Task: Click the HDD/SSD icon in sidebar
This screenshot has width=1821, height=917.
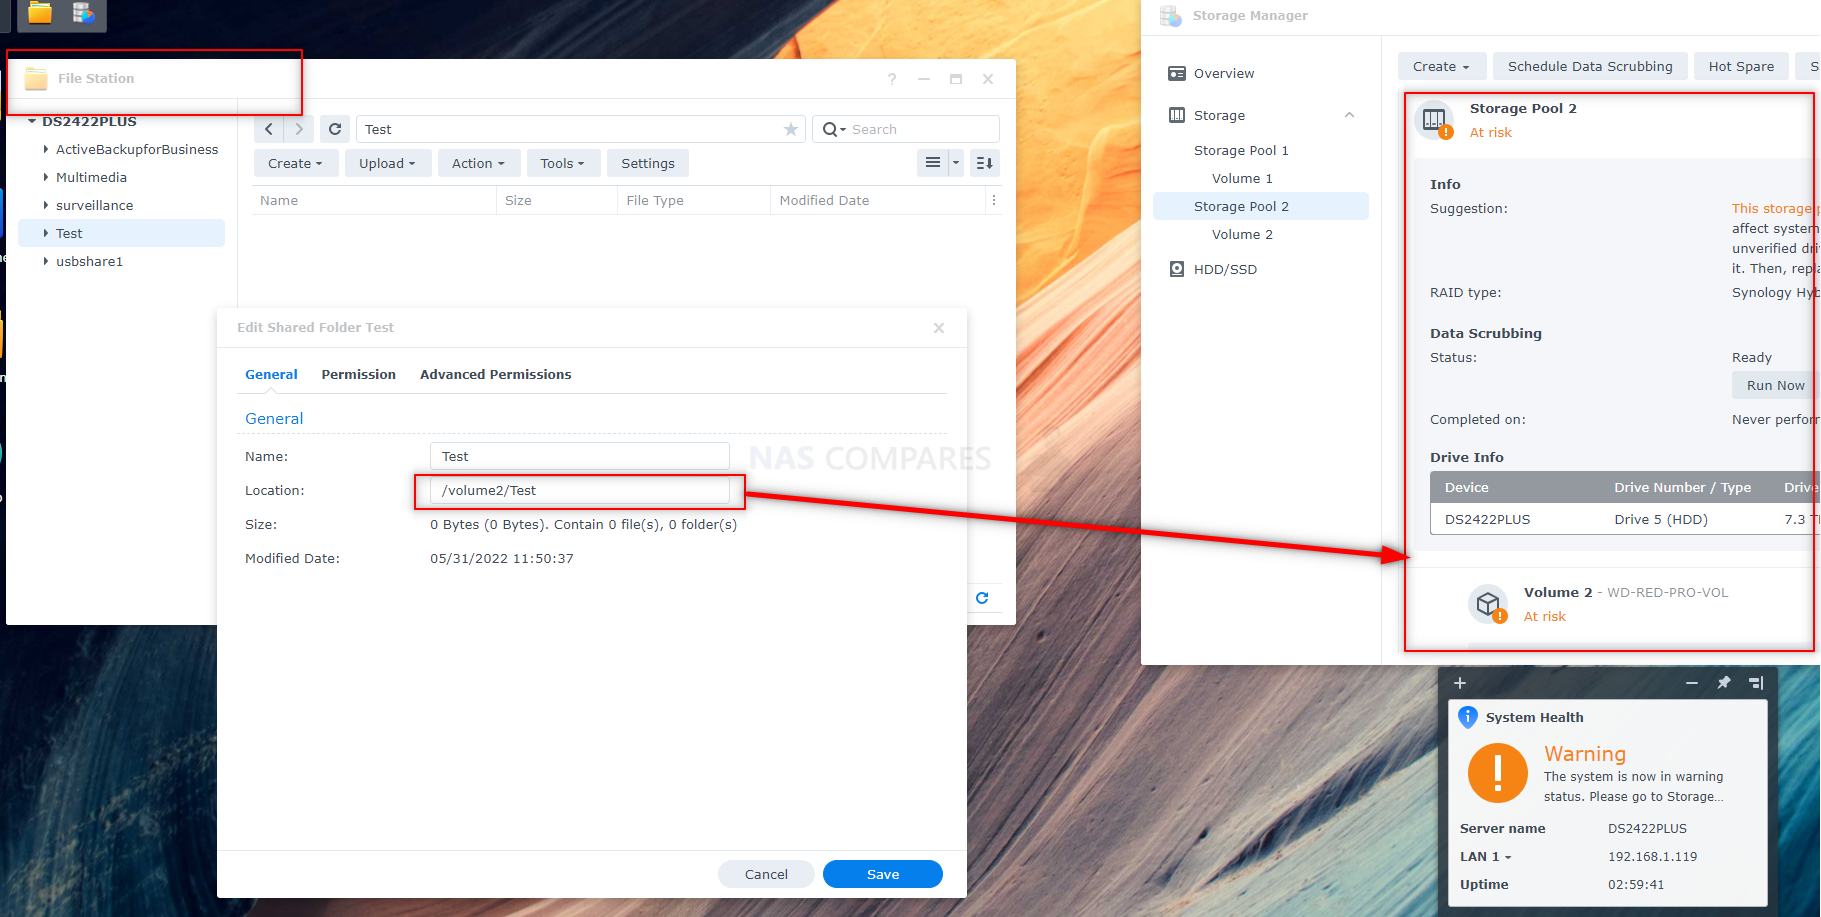Action: (1177, 269)
